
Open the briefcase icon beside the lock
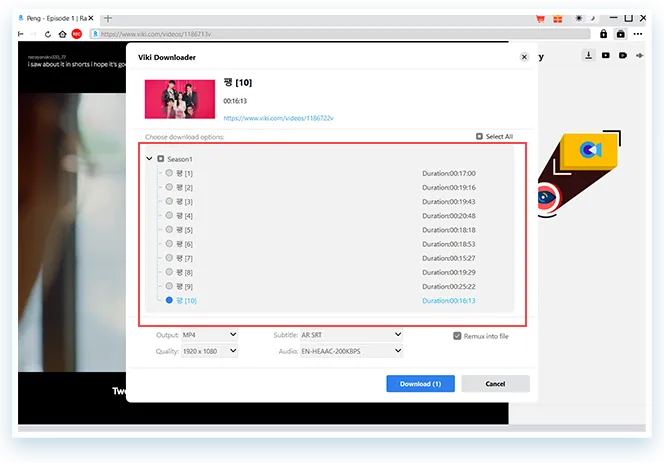pos(620,34)
